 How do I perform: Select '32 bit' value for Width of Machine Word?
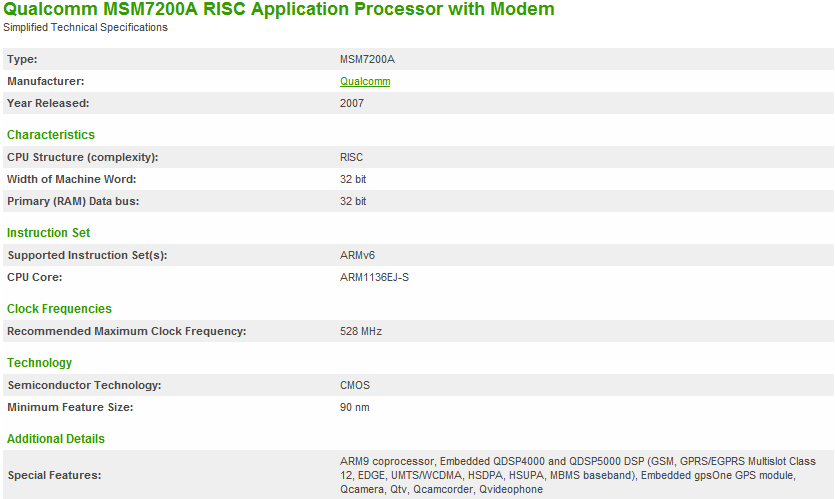point(353,179)
